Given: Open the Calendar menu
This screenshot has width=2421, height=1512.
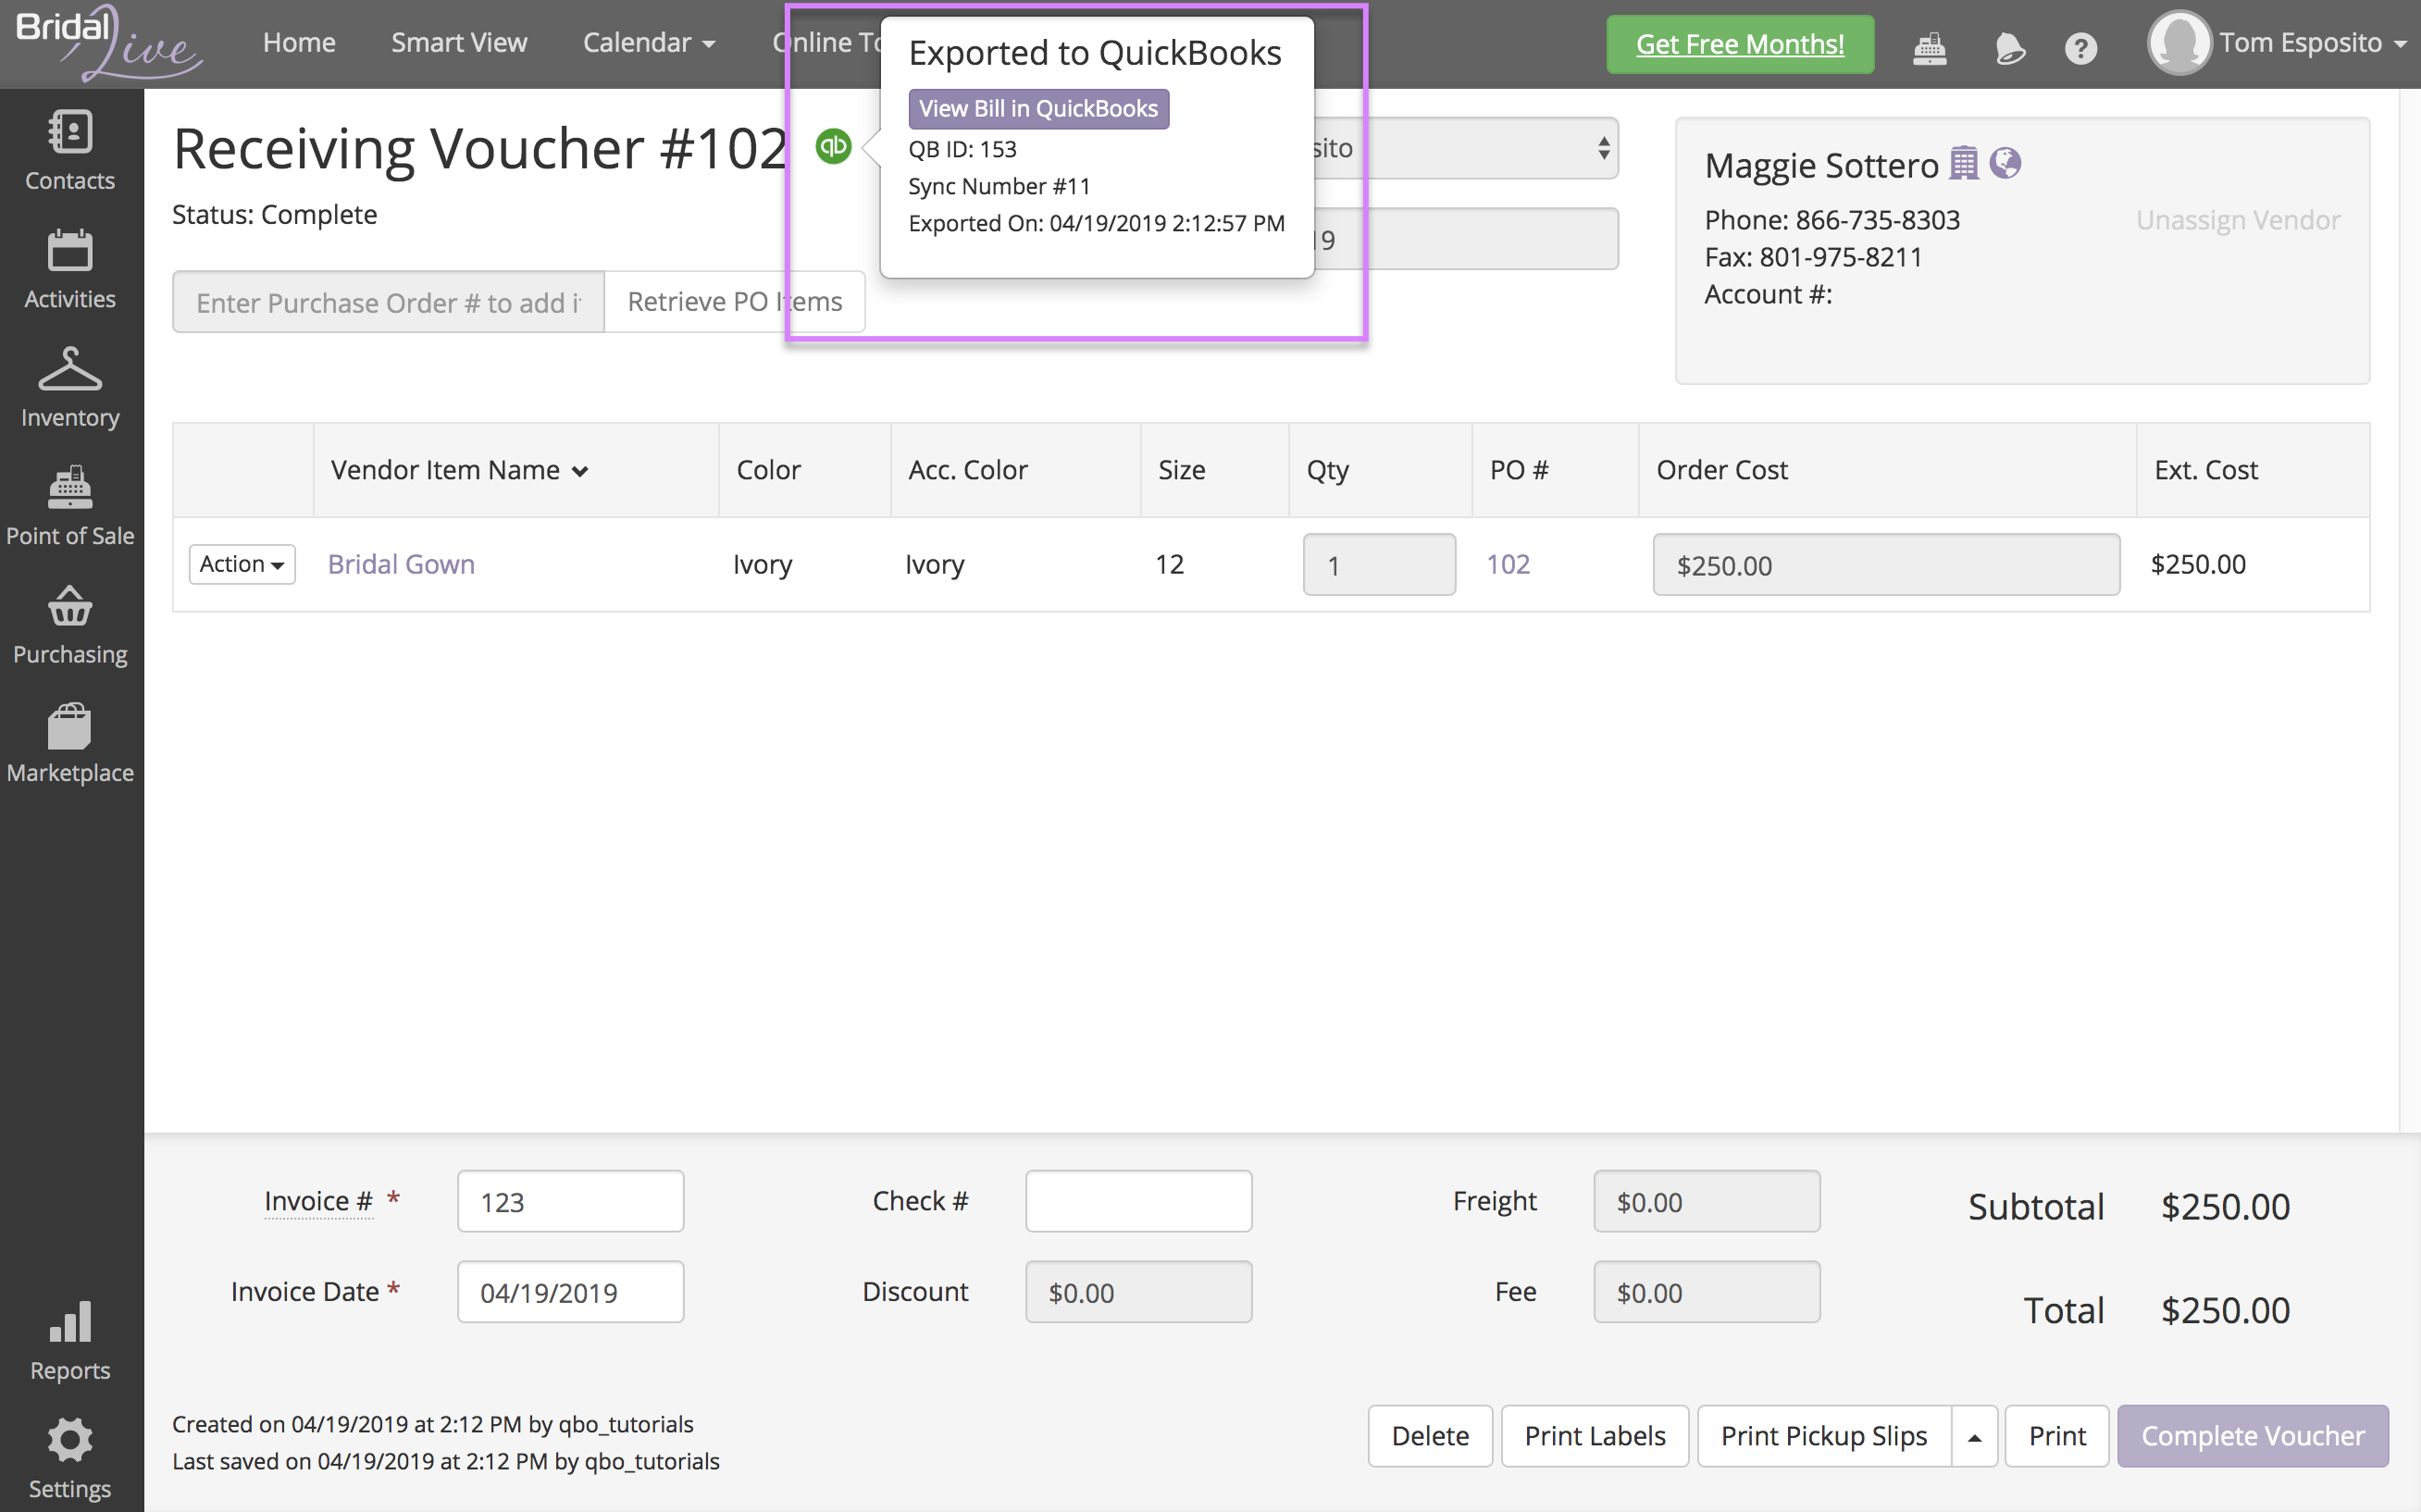Looking at the screenshot, I should [648, 43].
